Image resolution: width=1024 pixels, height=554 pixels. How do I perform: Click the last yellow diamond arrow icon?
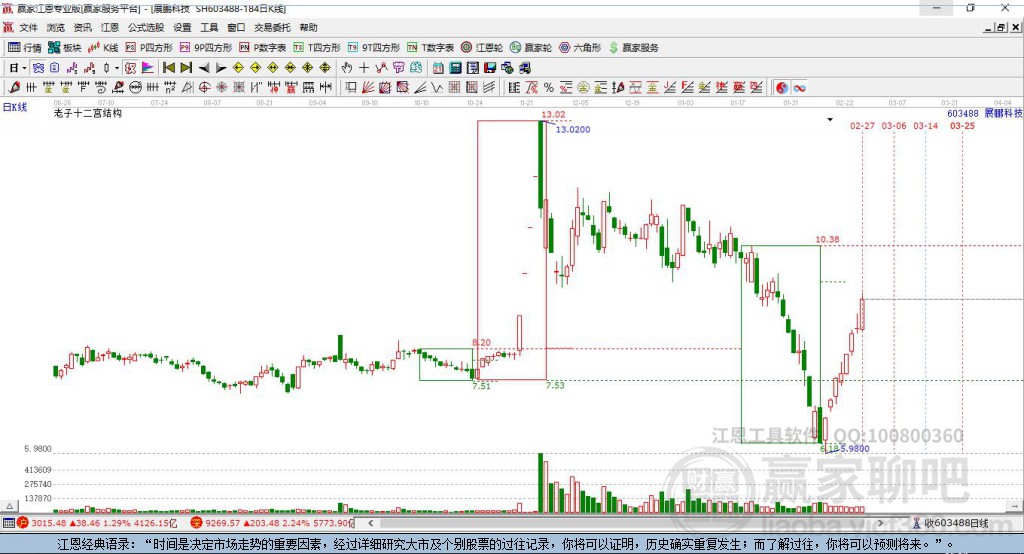pos(325,68)
